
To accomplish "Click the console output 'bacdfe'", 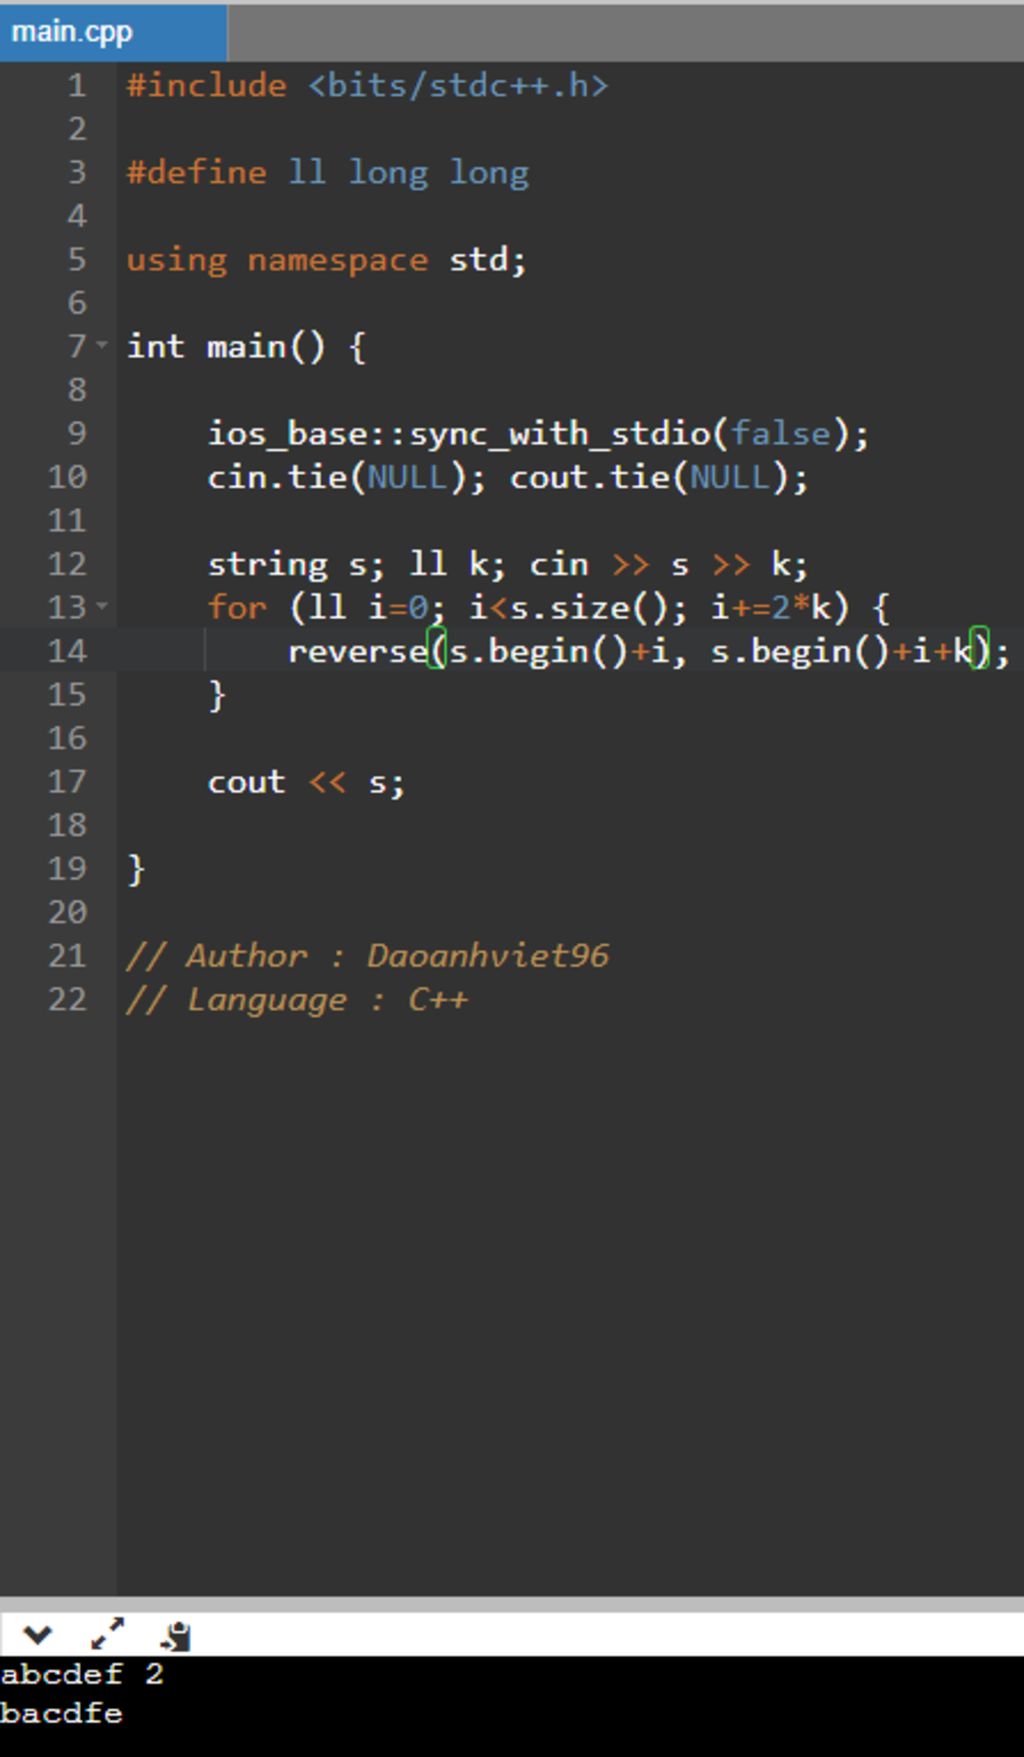I will [x=61, y=1713].
